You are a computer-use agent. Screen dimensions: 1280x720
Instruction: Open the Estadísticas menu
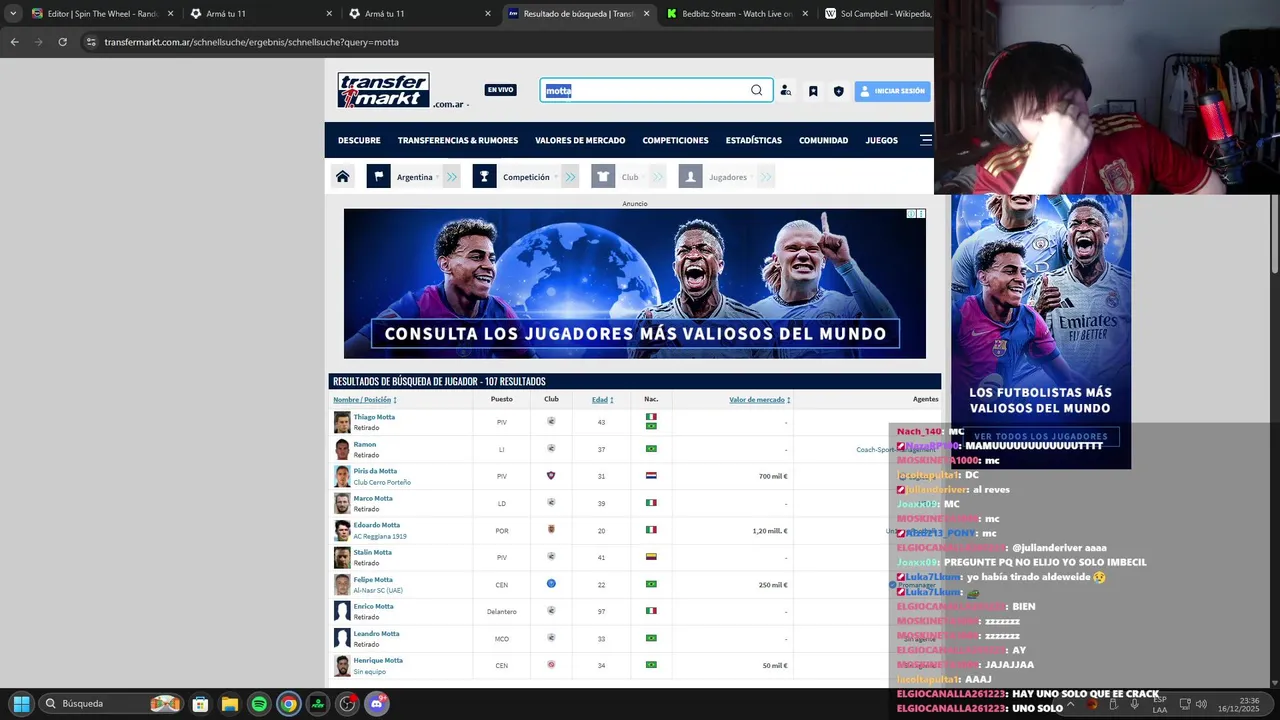coord(754,140)
